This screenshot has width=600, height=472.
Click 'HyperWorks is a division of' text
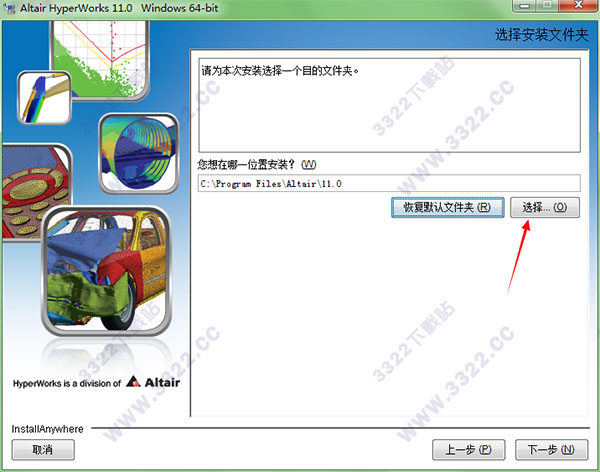point(67,383)
